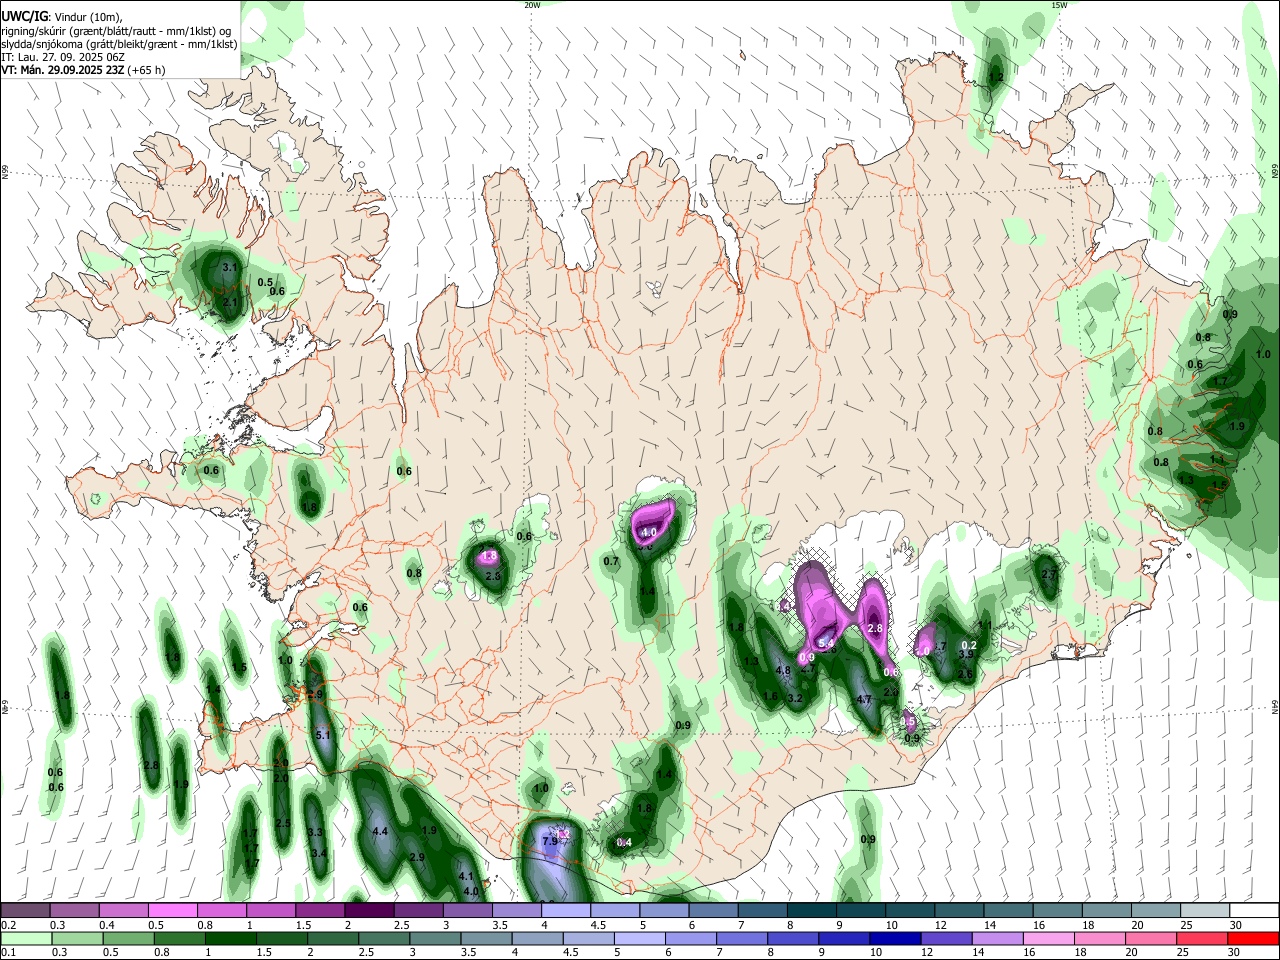Click the initial time 'IT: Lau. 27. 09. 2025 06Z'

coord(61,57)
